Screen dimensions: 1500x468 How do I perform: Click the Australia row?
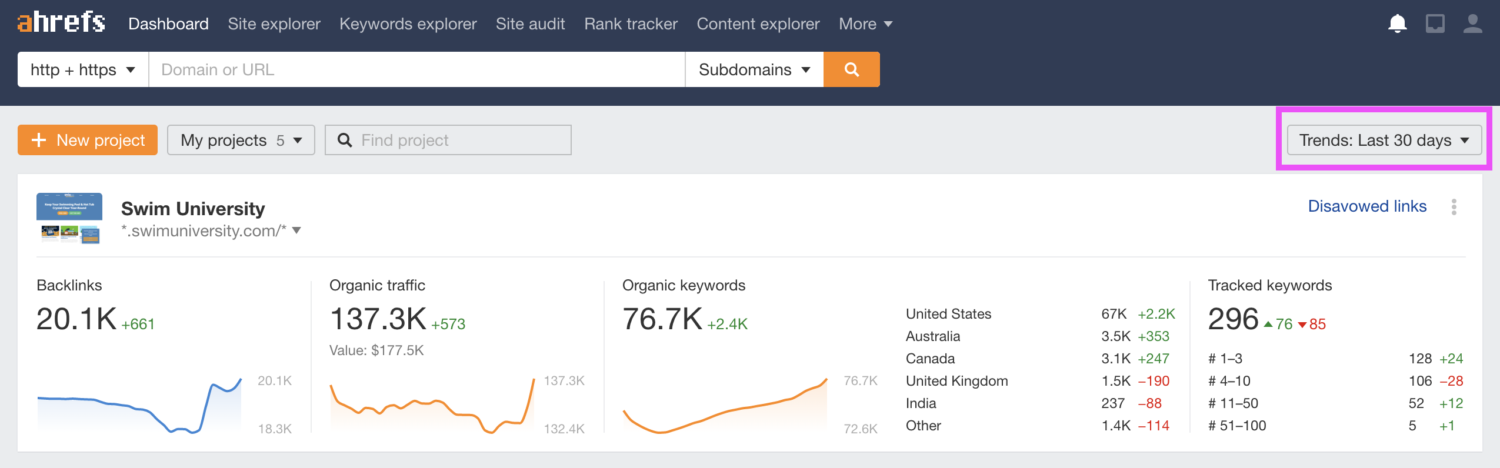click(1040, 336)
